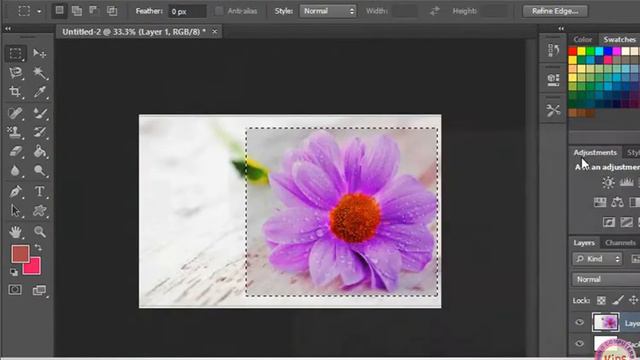Select the Hand tool
This screenshot has width=640, height=360.
point(16,232)
